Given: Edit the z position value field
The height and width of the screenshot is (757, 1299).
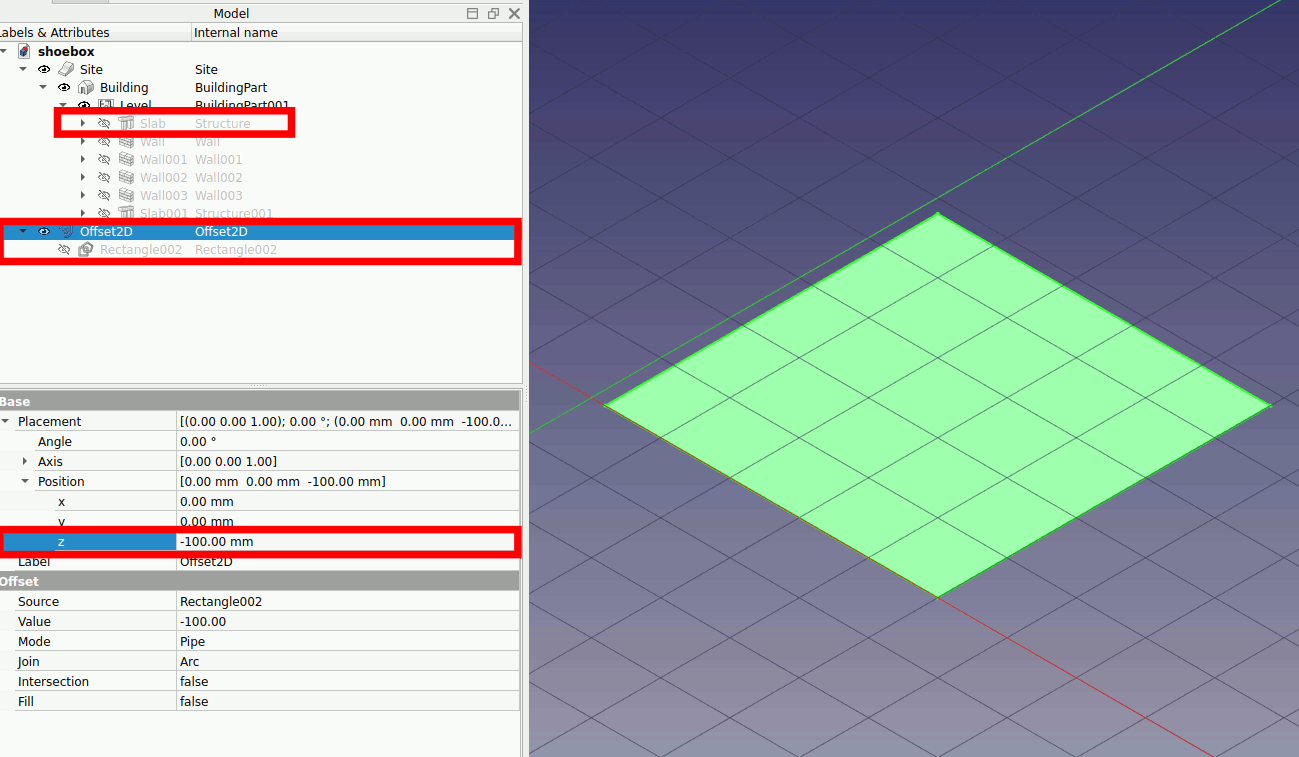Looking at the screenshot, I should pyautogui.click(x=345, y=541).
